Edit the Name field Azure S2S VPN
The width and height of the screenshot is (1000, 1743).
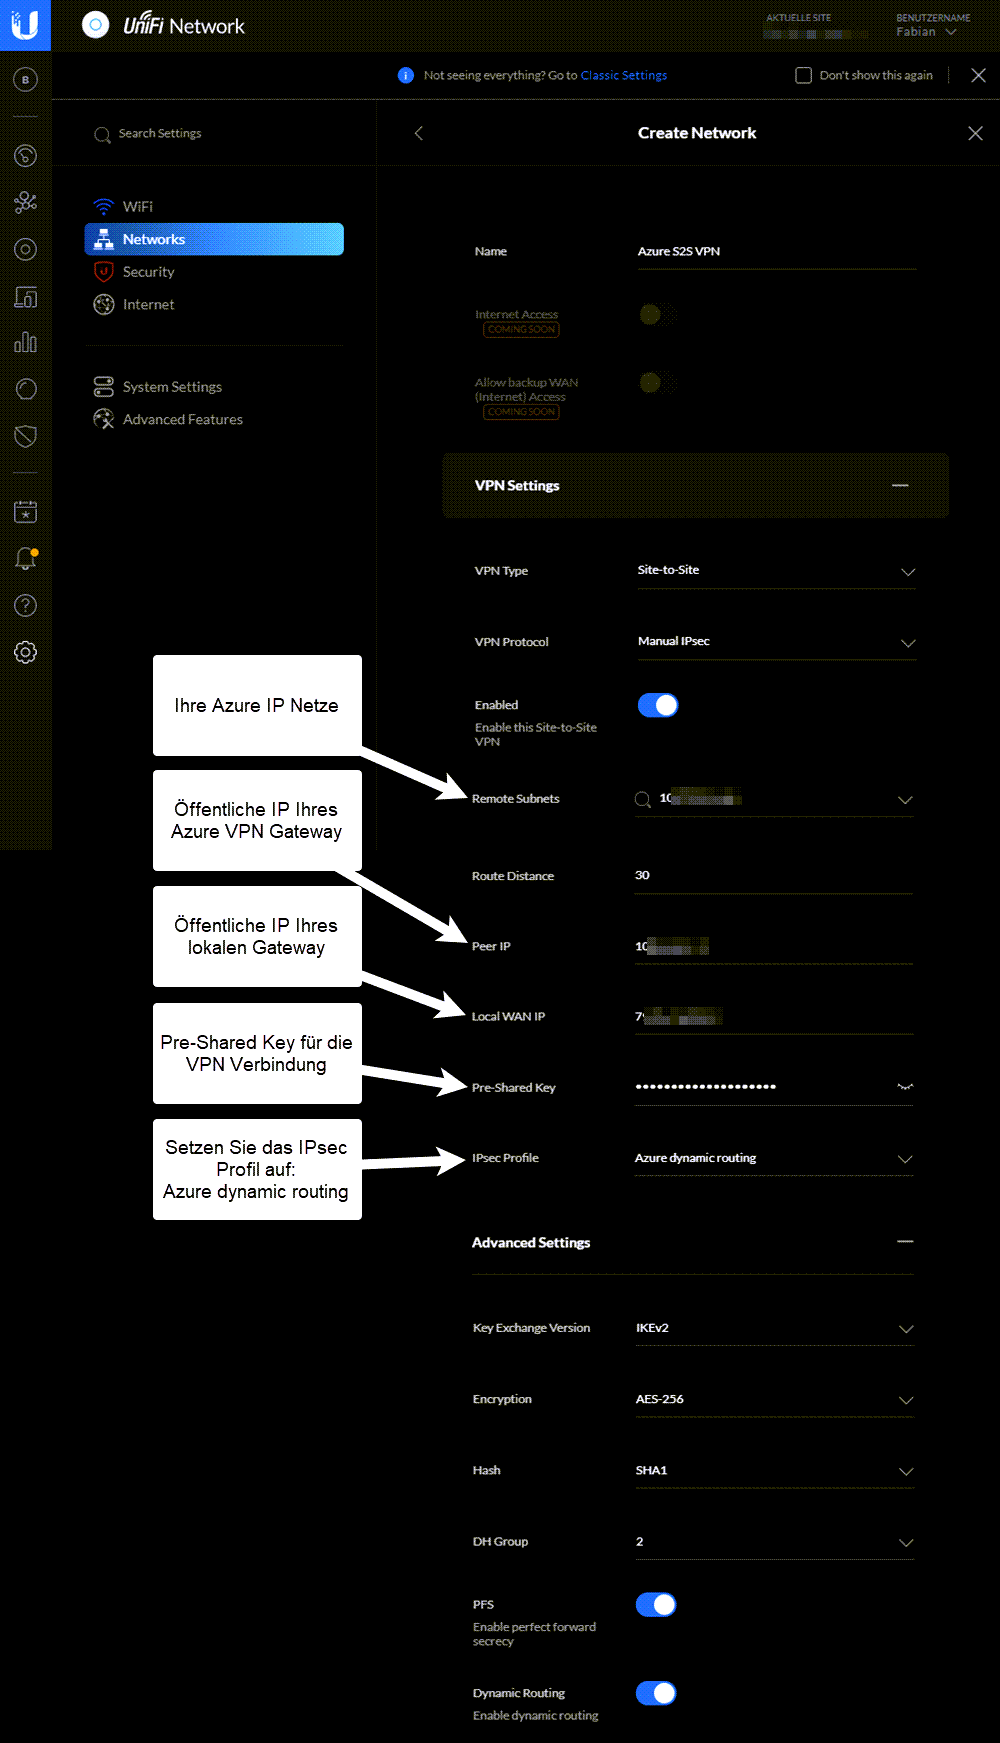[x=776, y=252]
